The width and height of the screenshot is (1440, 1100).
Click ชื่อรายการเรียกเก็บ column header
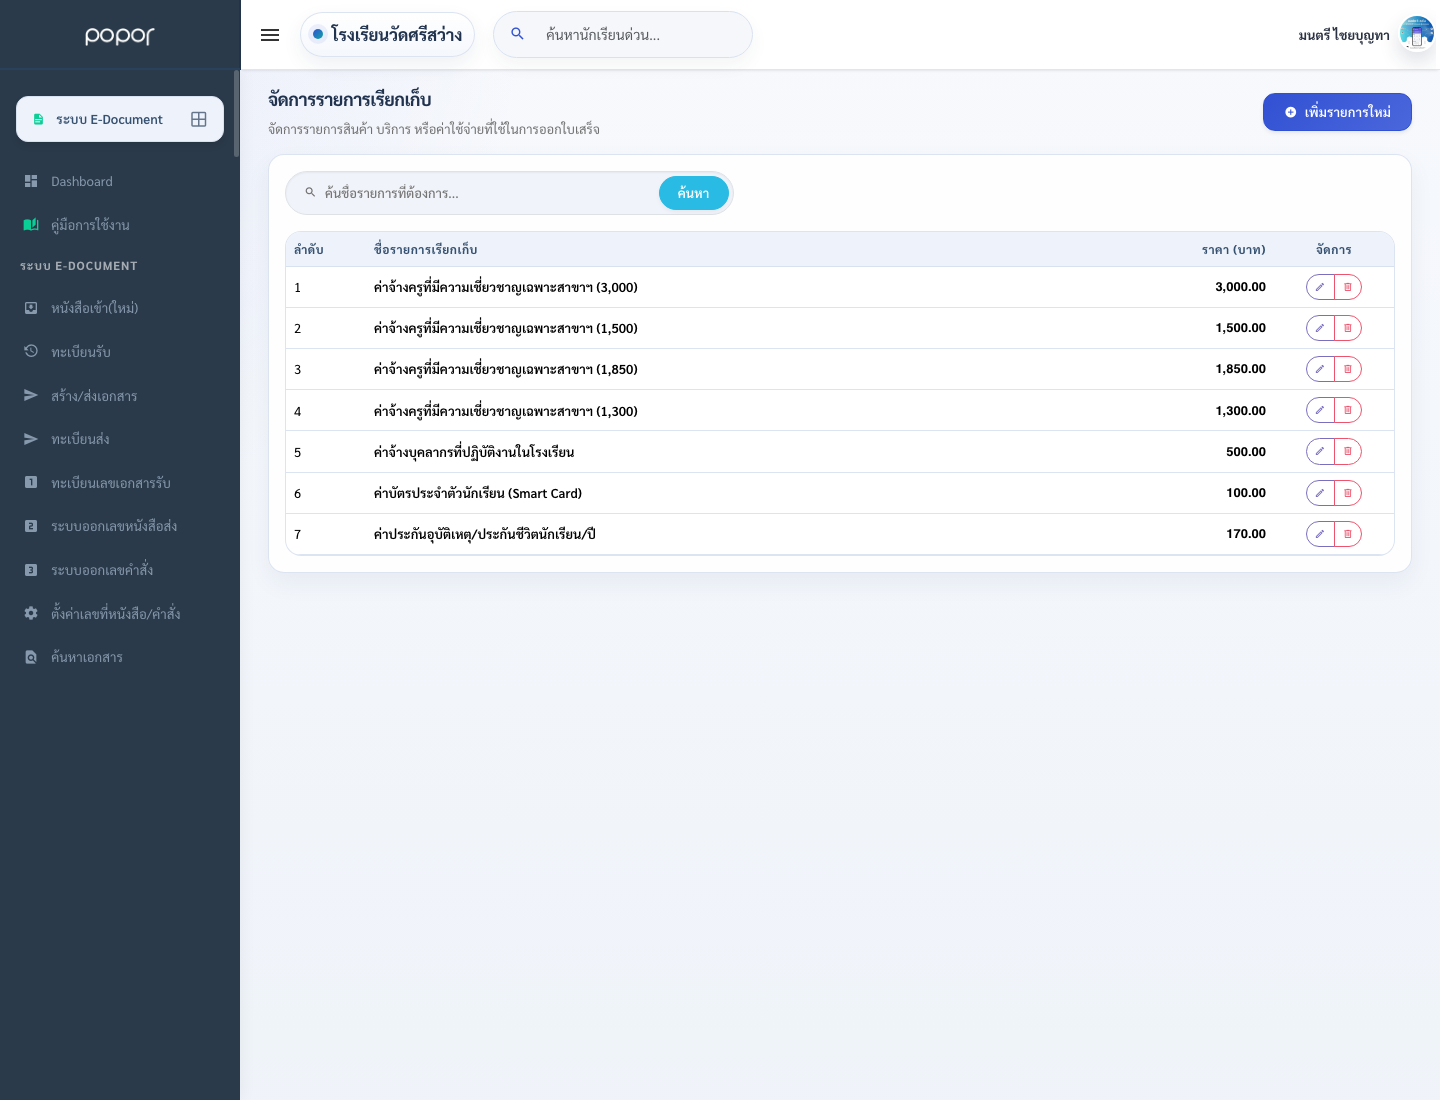pos(426,249)
